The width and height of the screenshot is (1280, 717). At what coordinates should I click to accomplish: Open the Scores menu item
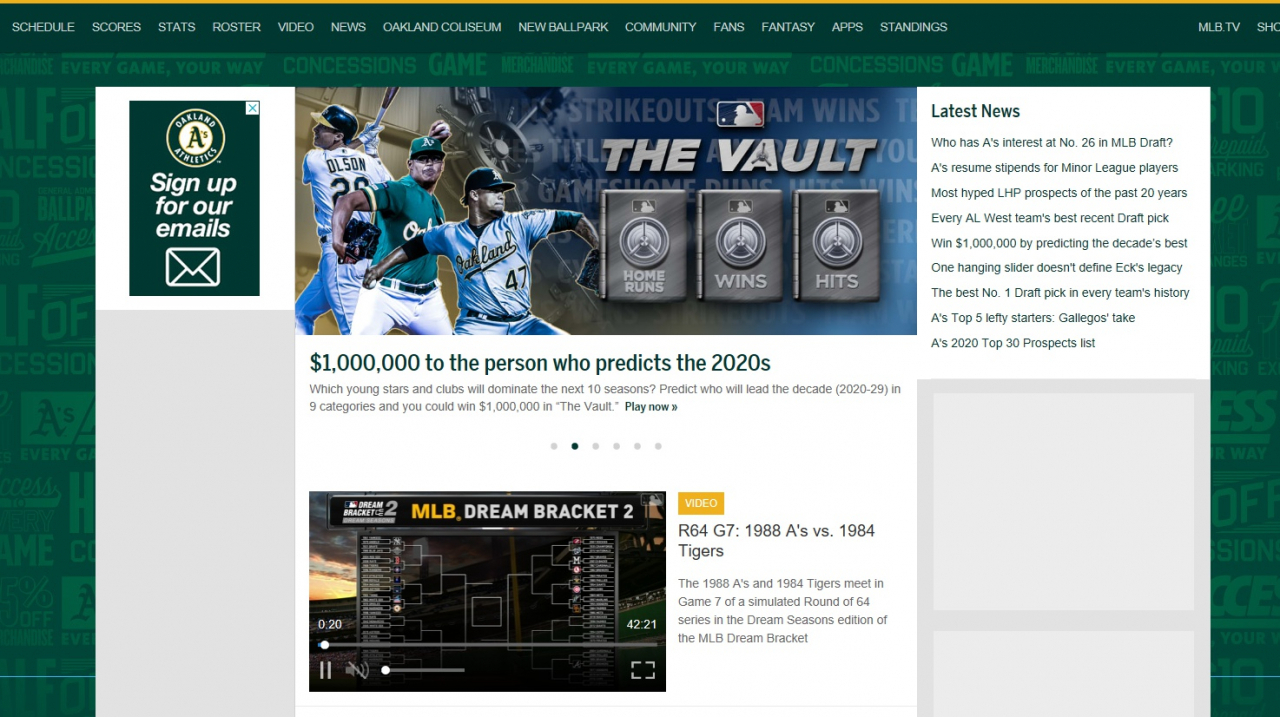tap(116, 27)
